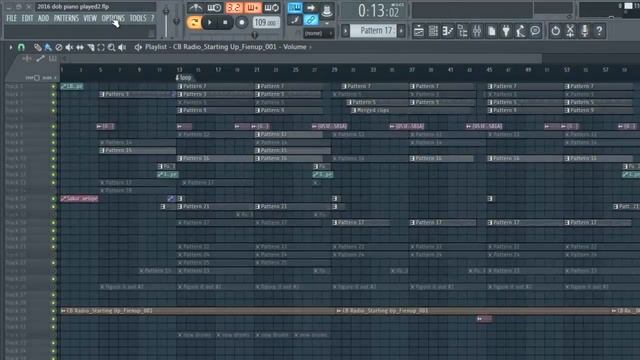Image resolution: width=640 pixels, height=360 pixels.
Task: Open the FILE menu
Action: [x=11, y=18]
